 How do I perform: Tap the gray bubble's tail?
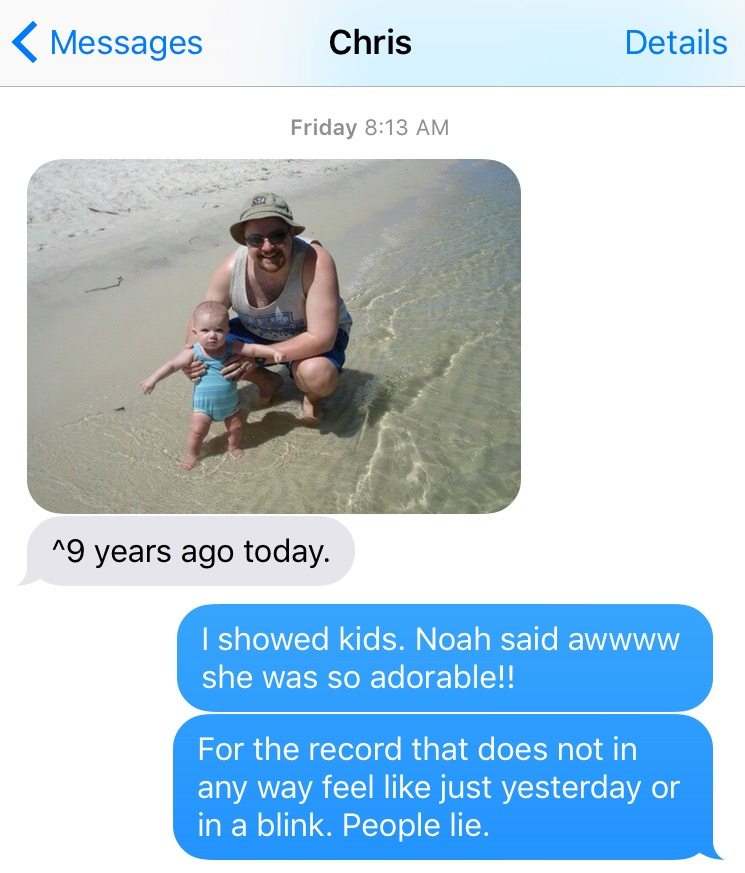(28, 579)
